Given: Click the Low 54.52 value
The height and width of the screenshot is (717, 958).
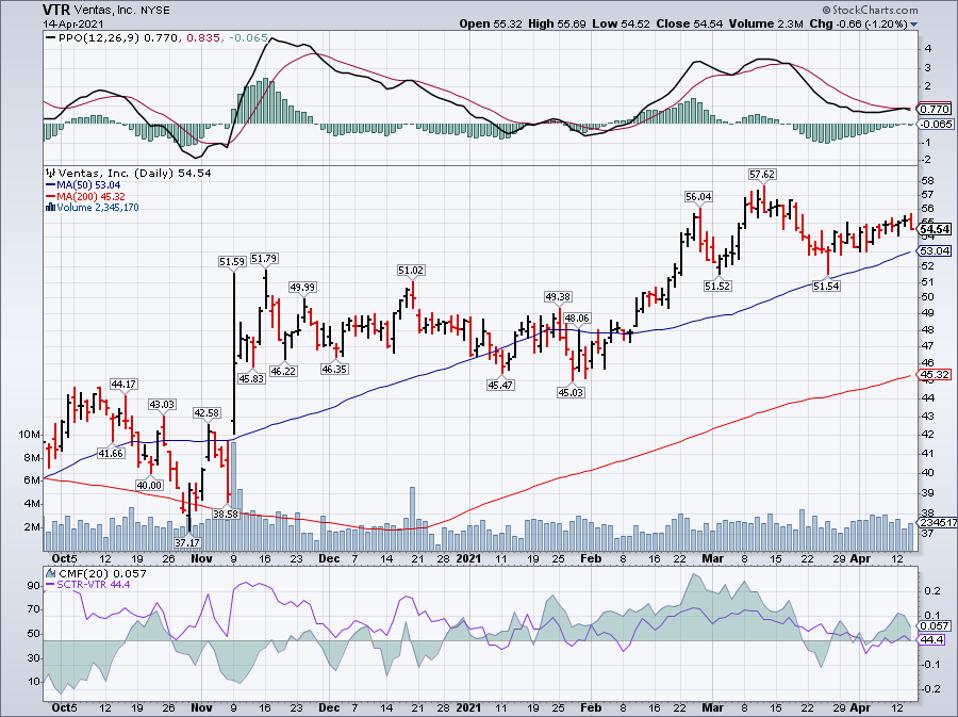Looking at the screenshot, I should [x=621, y=24].
